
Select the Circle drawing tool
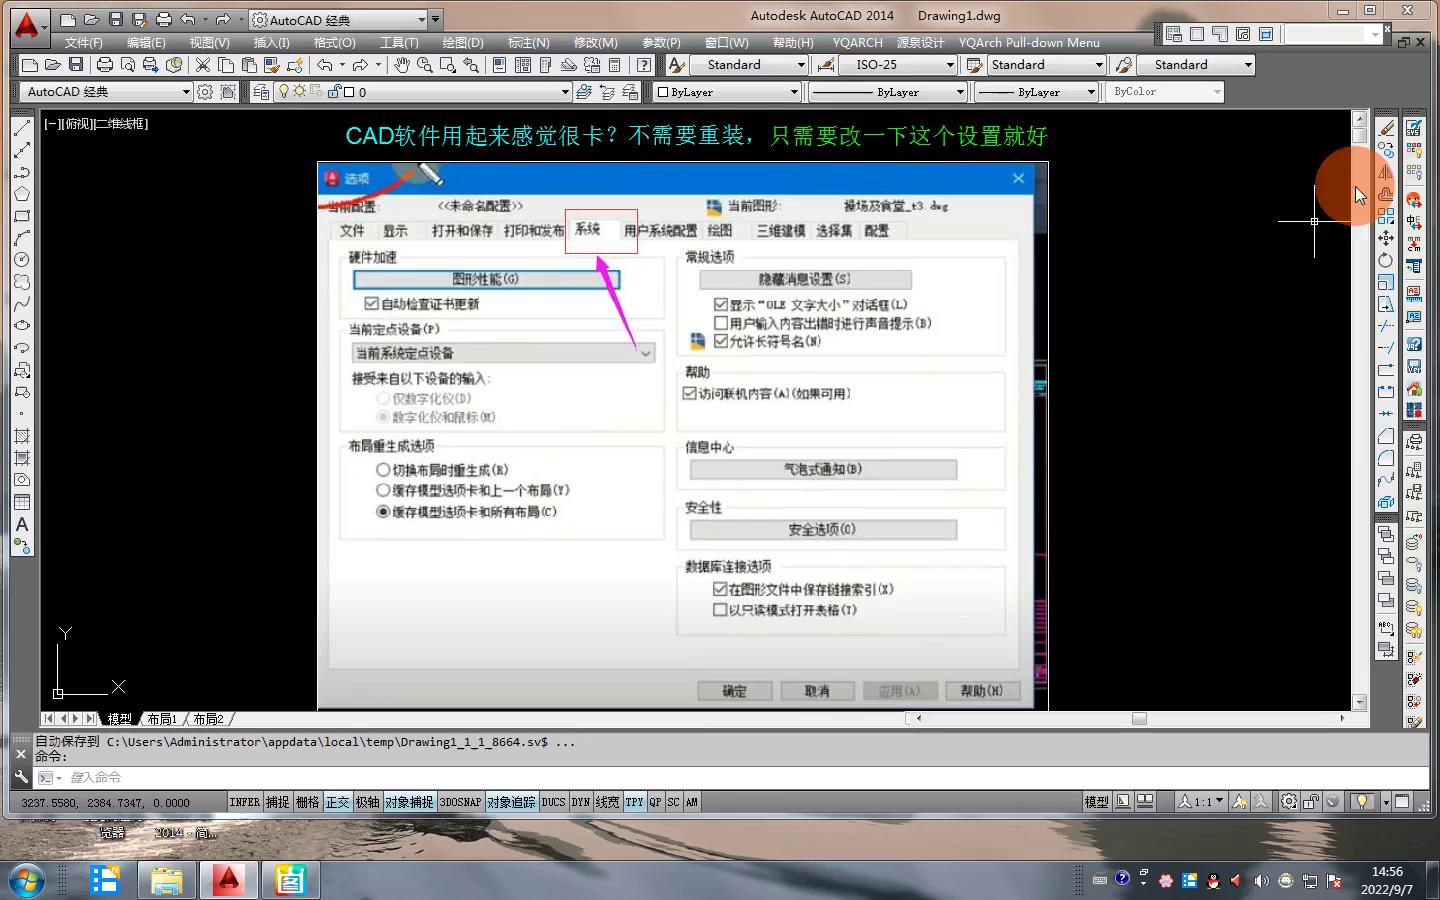[x=22, y=260]
